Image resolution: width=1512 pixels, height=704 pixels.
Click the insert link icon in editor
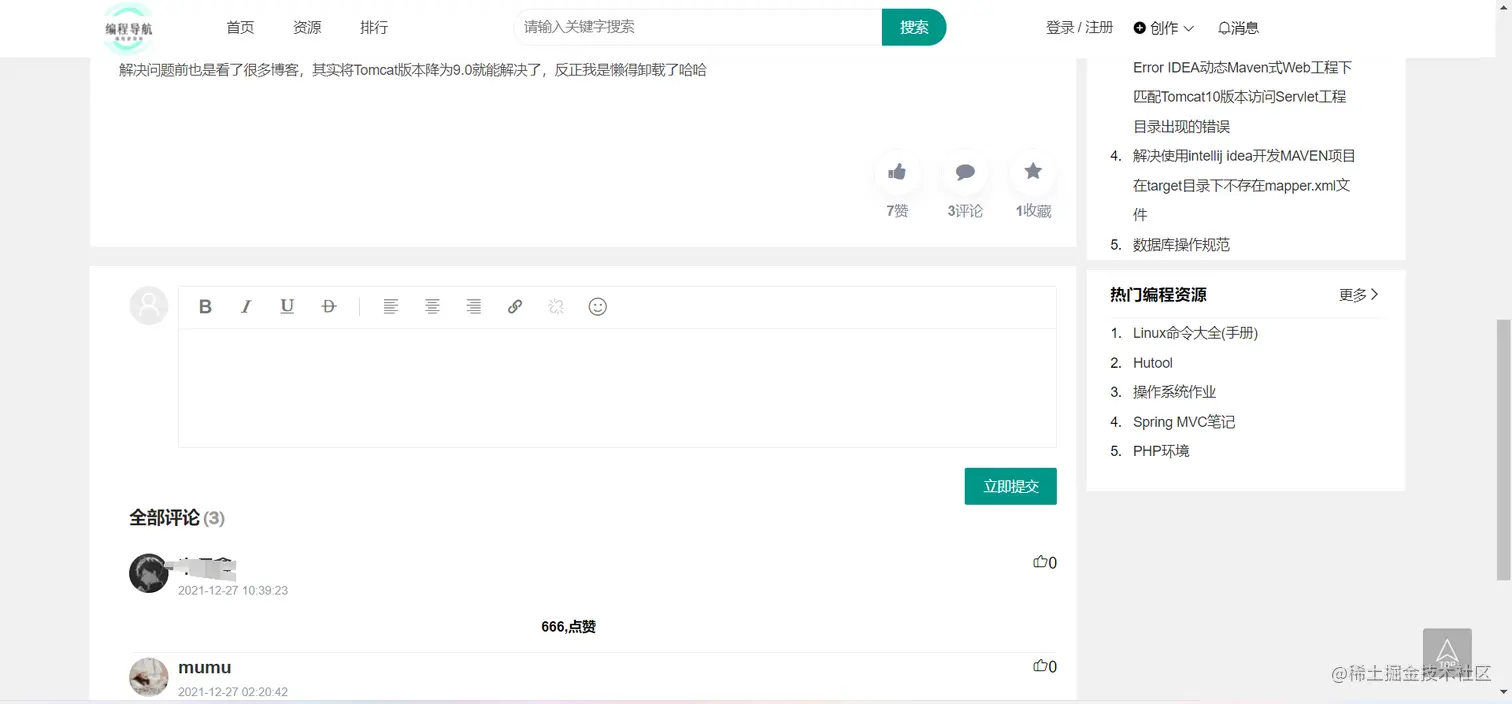click(x=515, y=307)
